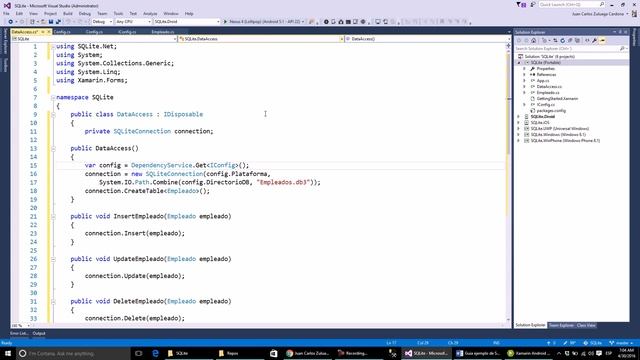Click the Show All Files icon in Solution Explorer

pos(577,40)
